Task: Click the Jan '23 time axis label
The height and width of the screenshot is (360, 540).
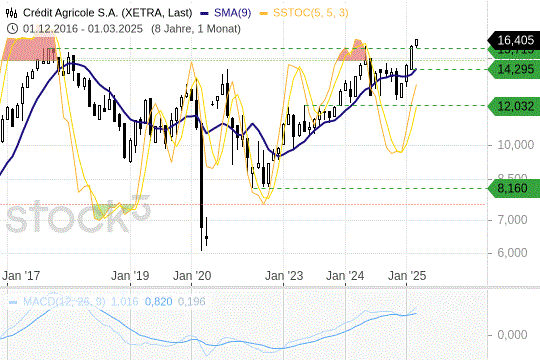Action: click(x=284, y=276)
